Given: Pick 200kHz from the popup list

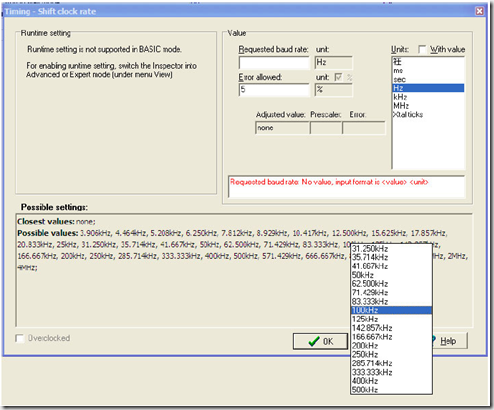Looking at the screenshot, I should [391, 346].
